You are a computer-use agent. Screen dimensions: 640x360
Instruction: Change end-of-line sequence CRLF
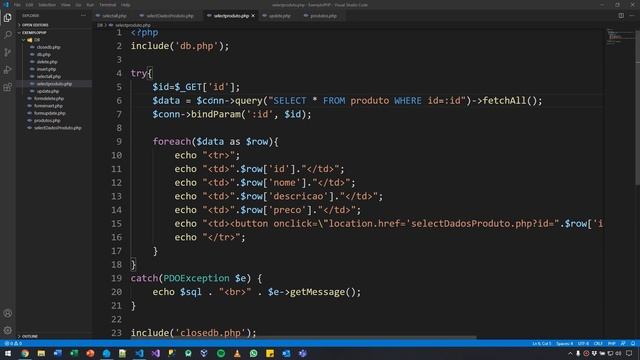(x=598, y=344)
